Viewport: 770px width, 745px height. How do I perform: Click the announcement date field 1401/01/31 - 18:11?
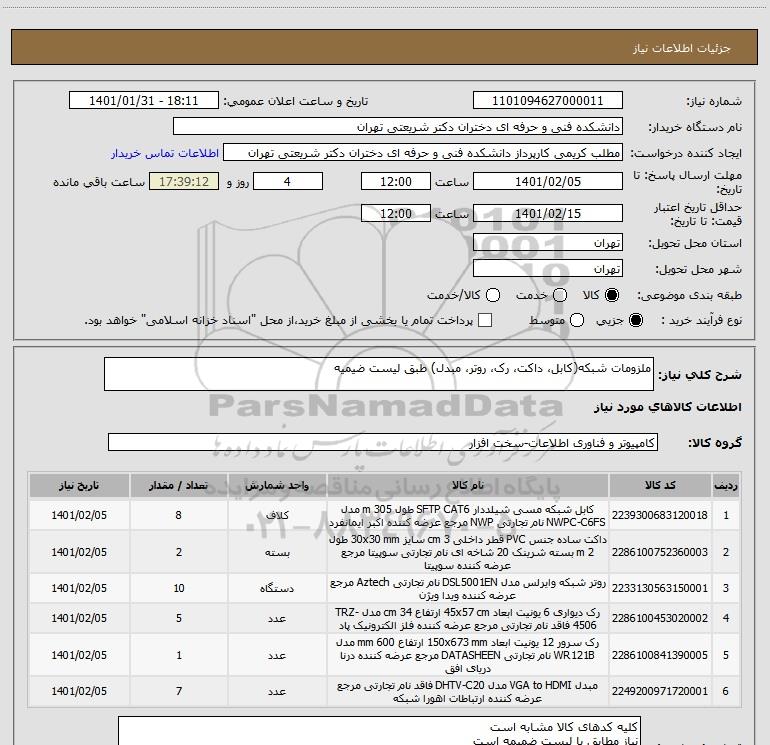coord(143,101)
